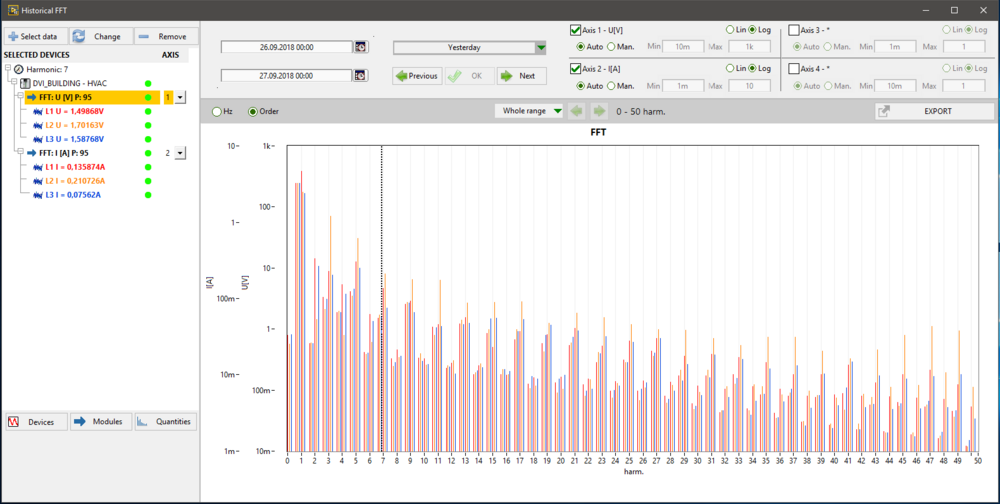Open calendar picker for 26.09.2018 start date
This screenshot has height=504, width=1000.
[x=361, y=47]
